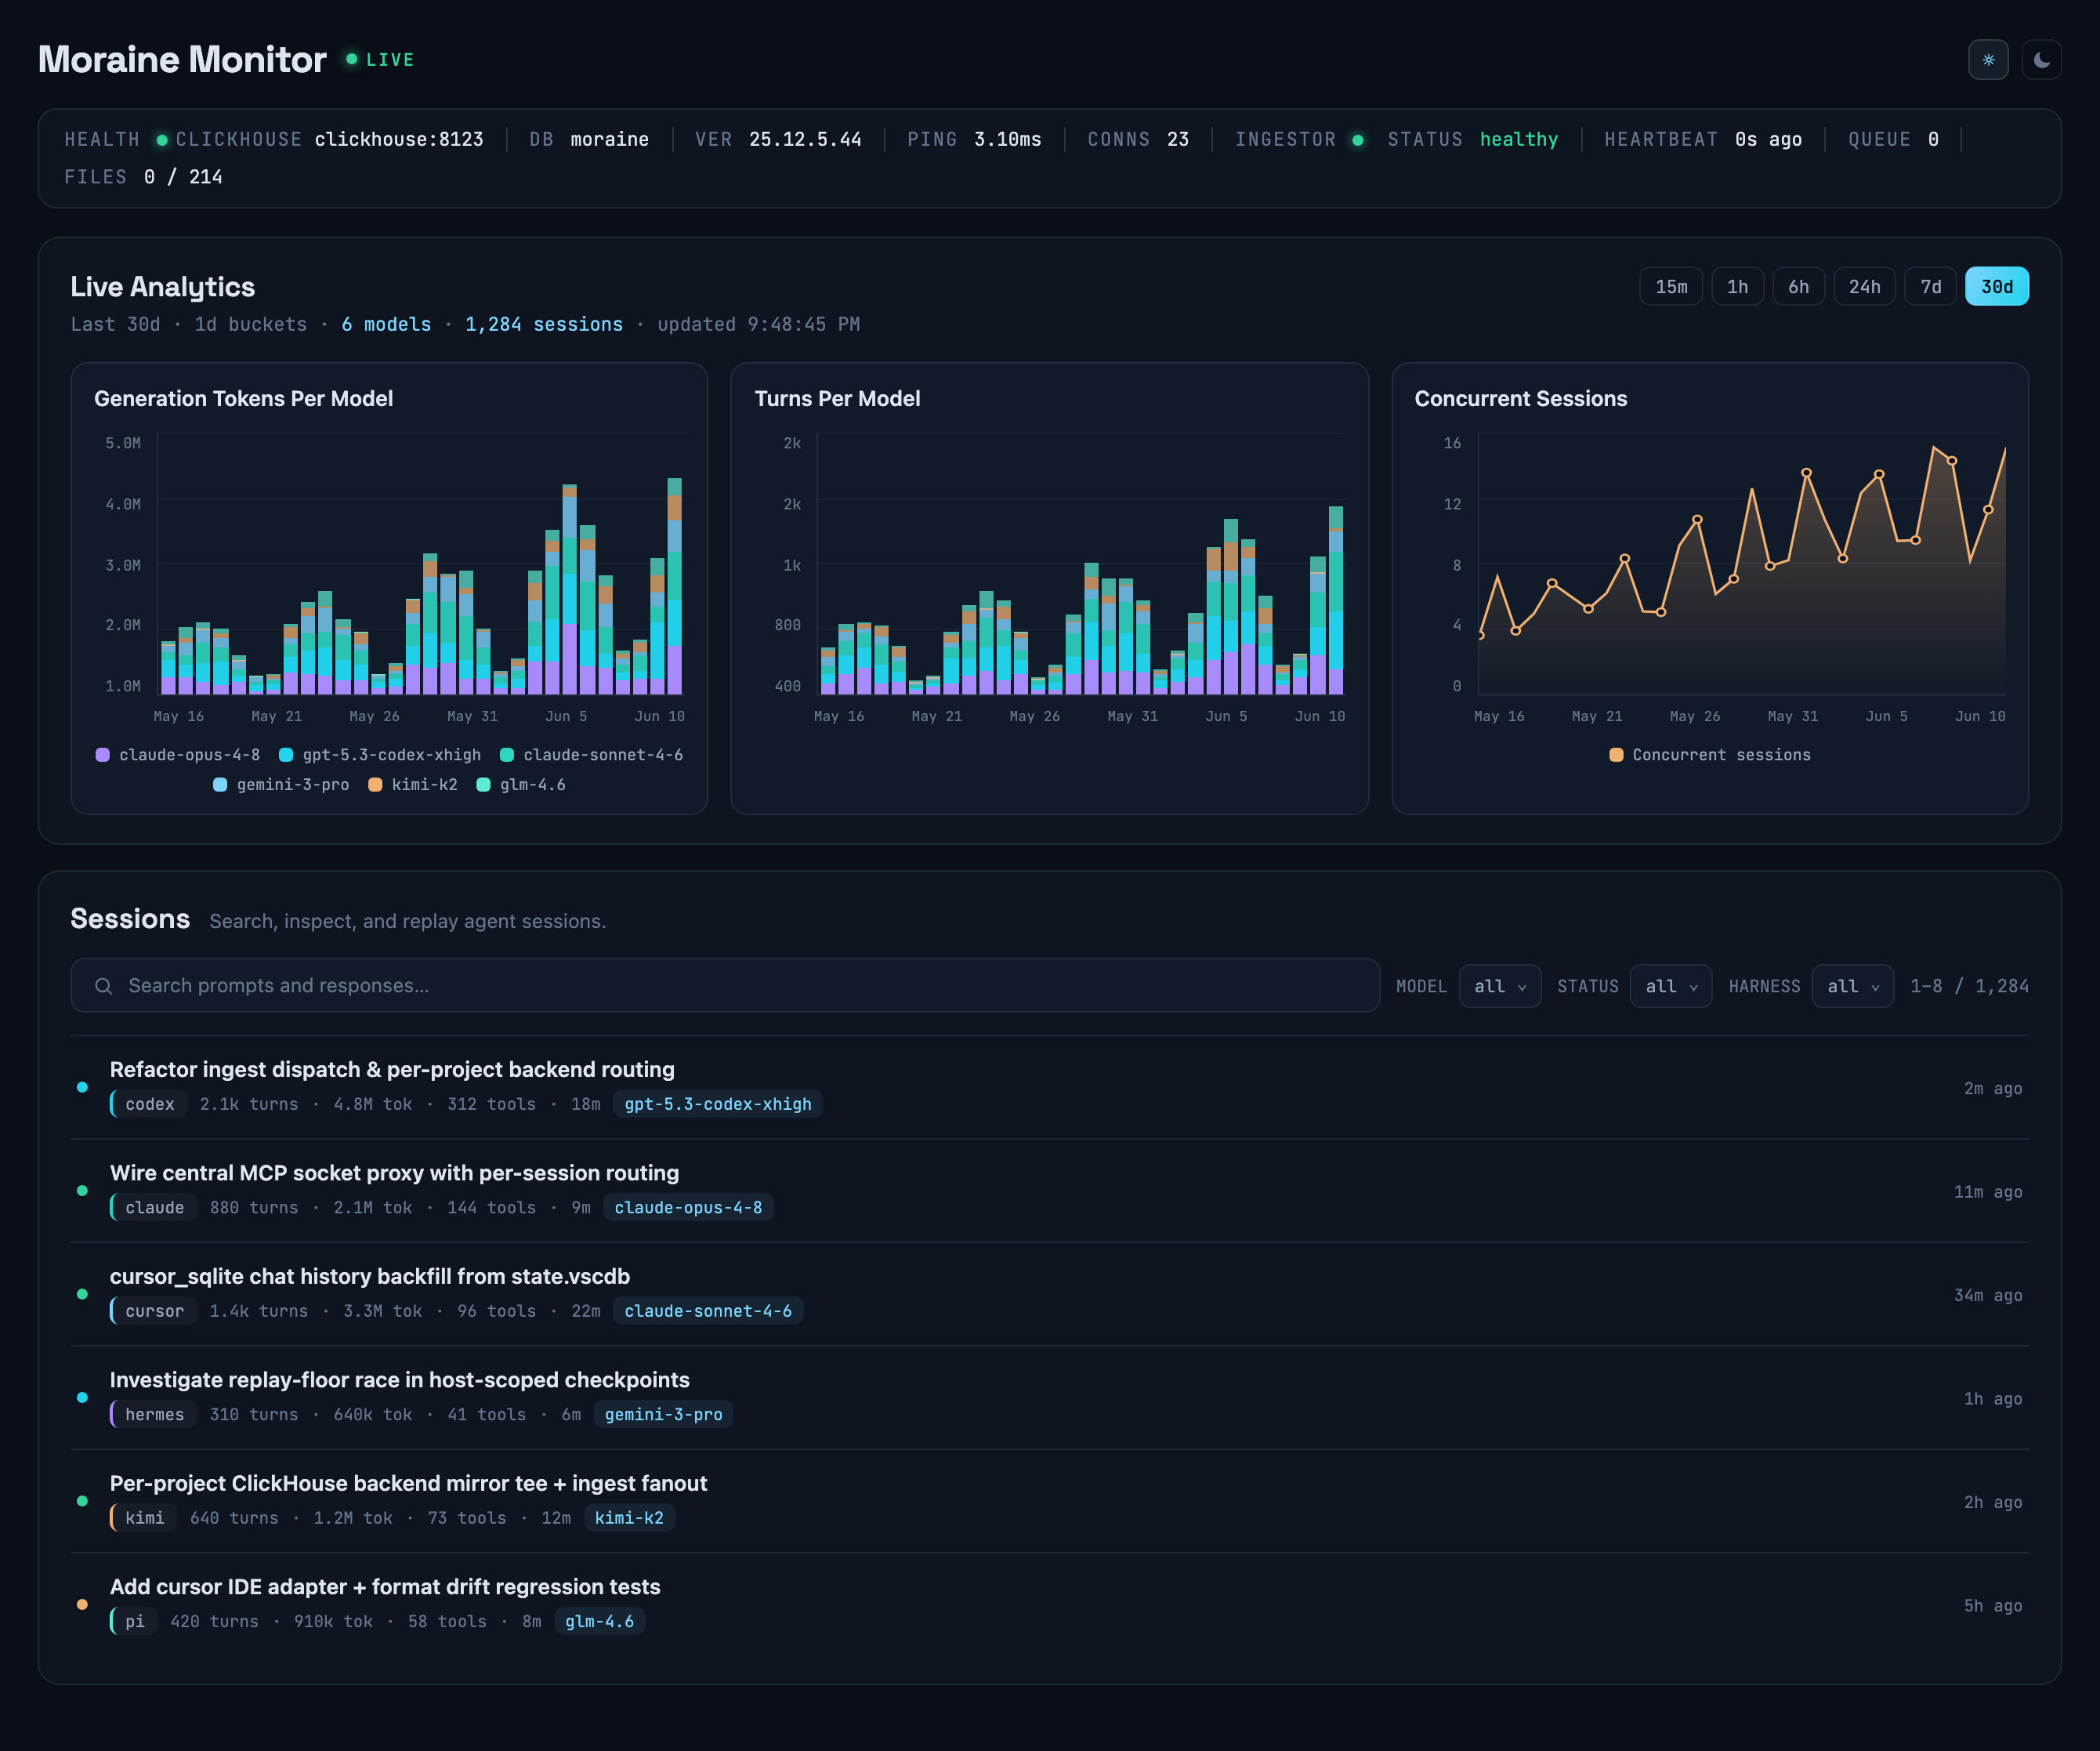Open session Investigate replay-floor race
This screenshot has height=1751, width=2100.
pyautogui.click(x=1050, y=1398)
